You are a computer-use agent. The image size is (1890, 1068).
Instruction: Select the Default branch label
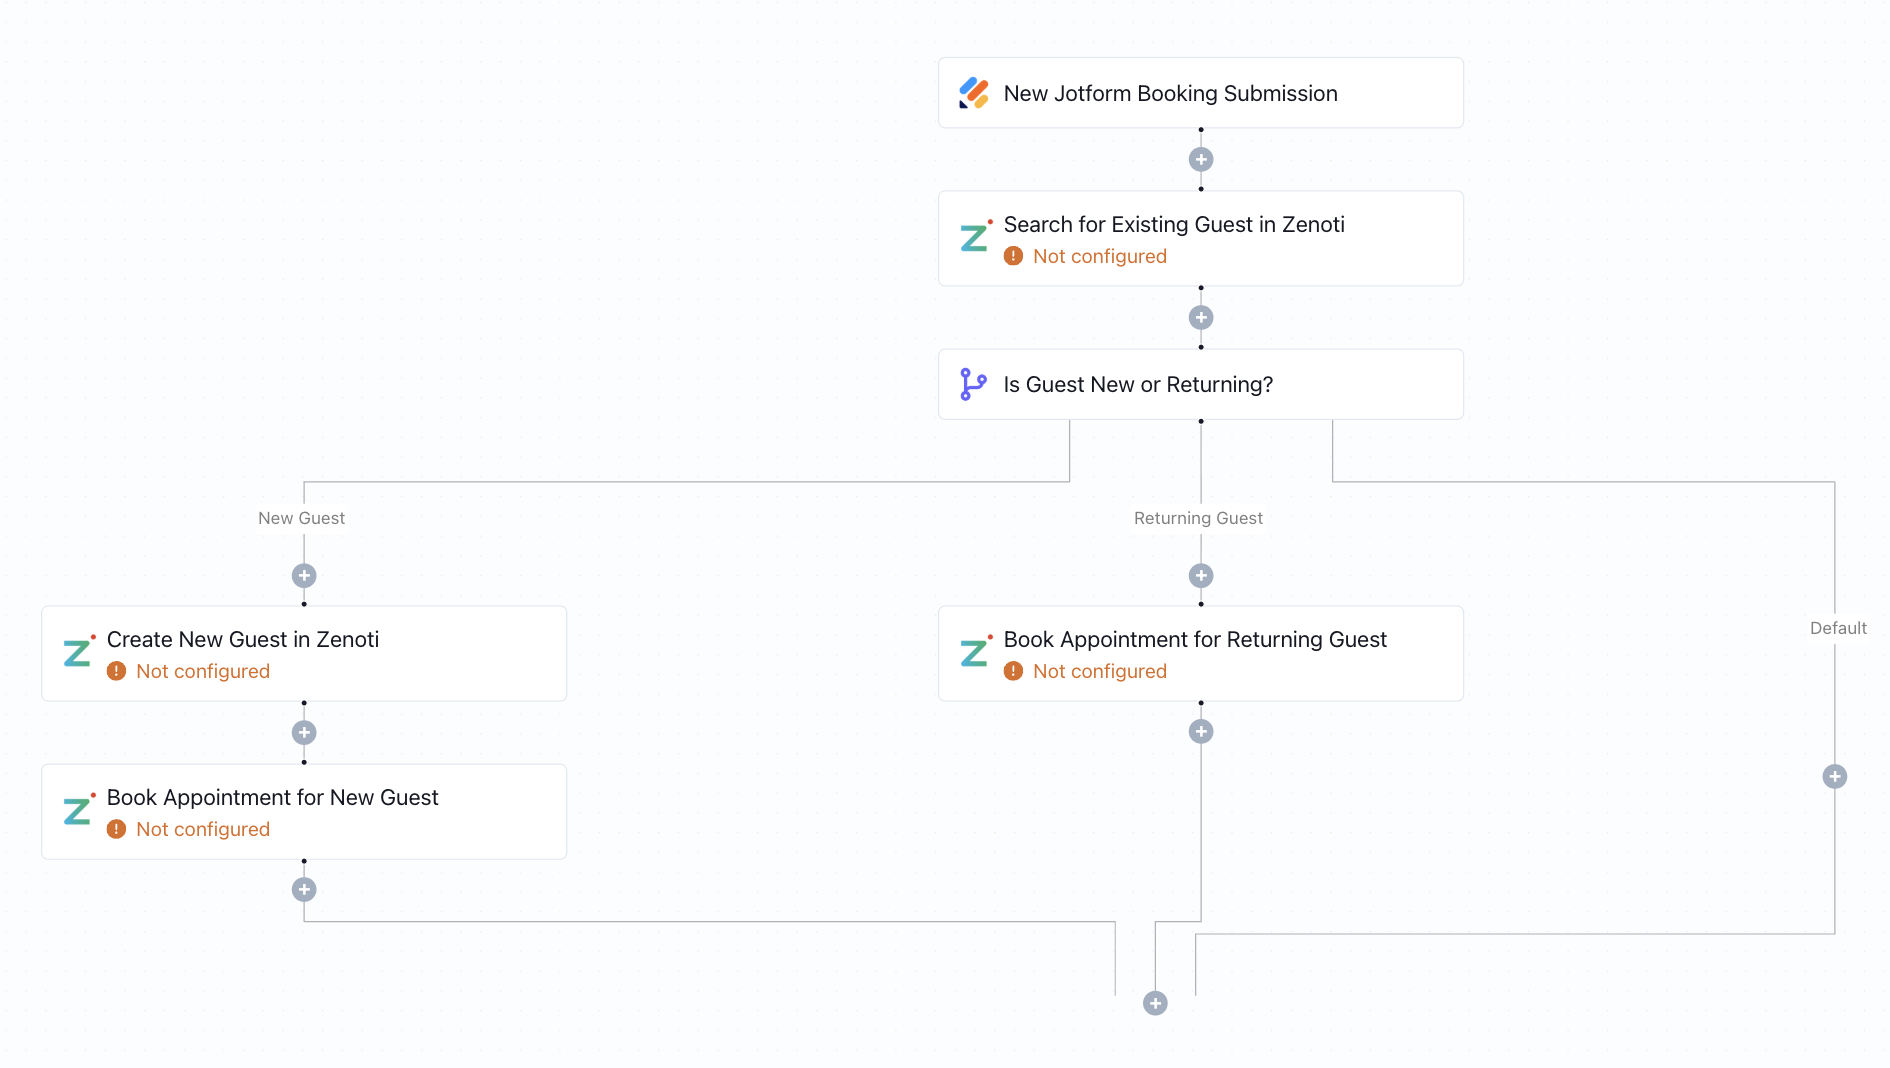tap(1837, 628)
